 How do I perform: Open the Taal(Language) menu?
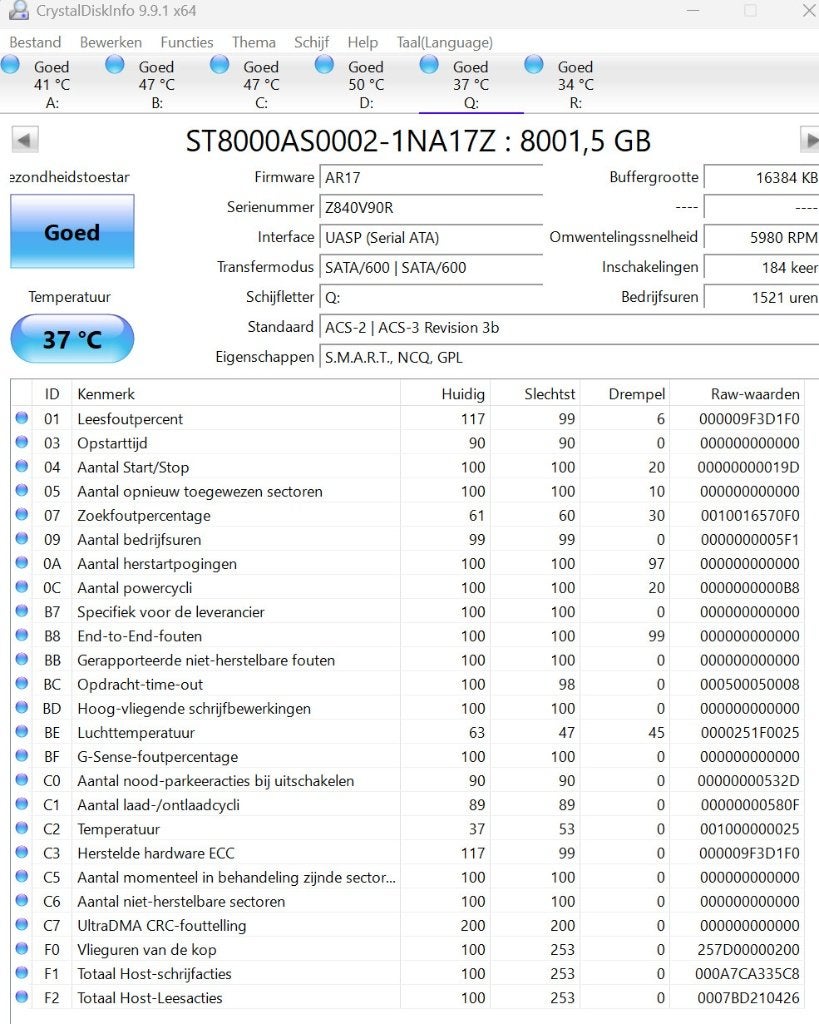click(x=444, y=42)
